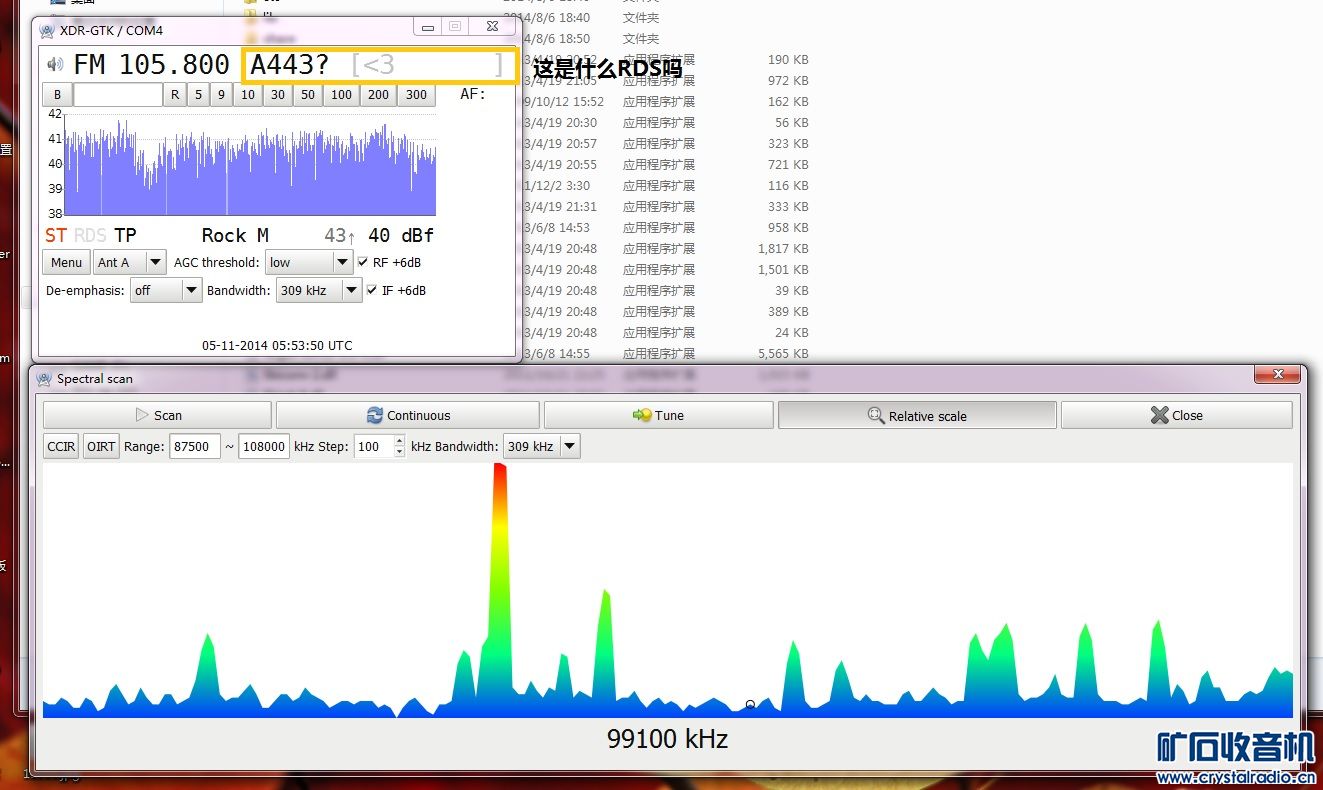The width and height of the screenshot is (1323, 790).
Task: Select the OIRT band preset
Action: coord(101,446)
